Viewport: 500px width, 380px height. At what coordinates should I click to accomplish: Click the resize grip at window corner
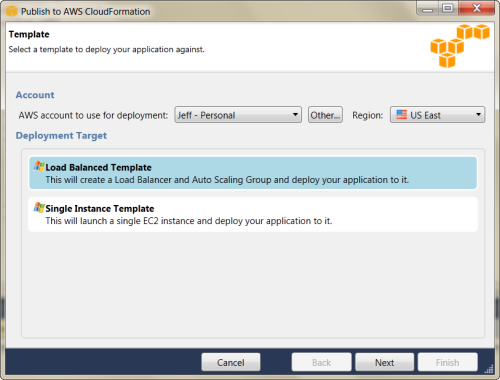[x=489, y=369]
